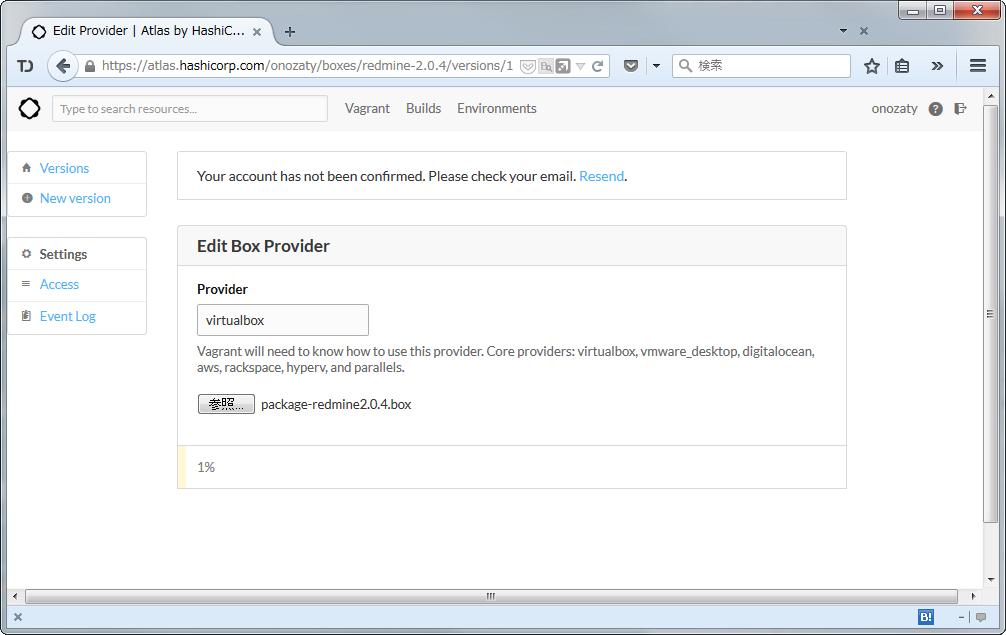Image resolution: width=1006 pixels, height=635 pixels.
Task: Click the horizontal scrollbar thumb
Action: pyautogui.click(x=491, y=597)
